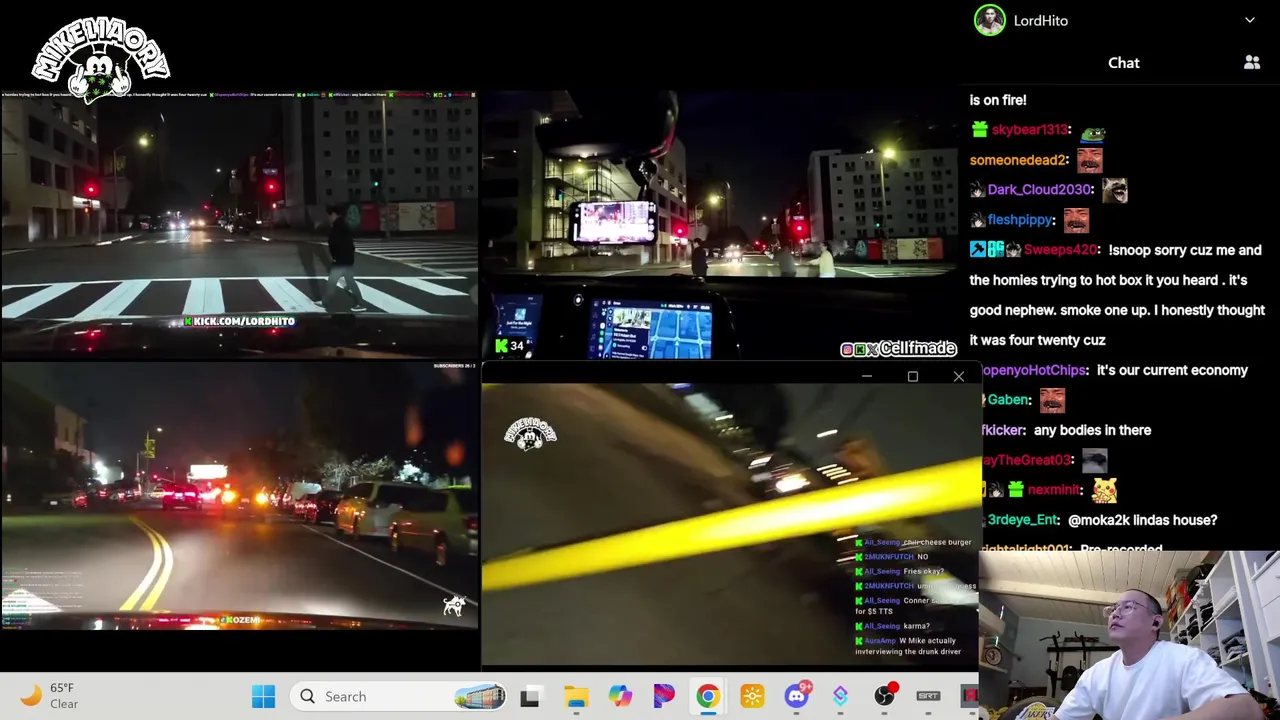Click the Pepe emote by skybear1313
This screenshot has width=1280, height=720.
pos(1093,131)
